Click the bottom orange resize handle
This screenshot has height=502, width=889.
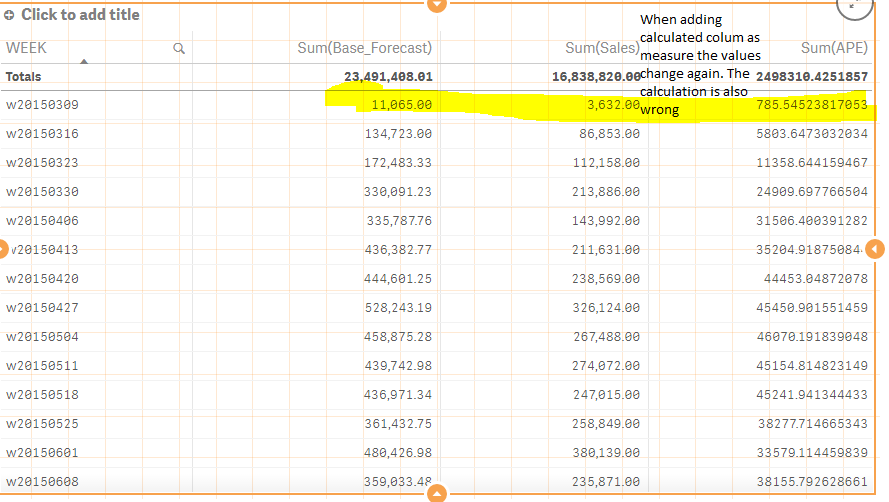(x=436, y=493)
